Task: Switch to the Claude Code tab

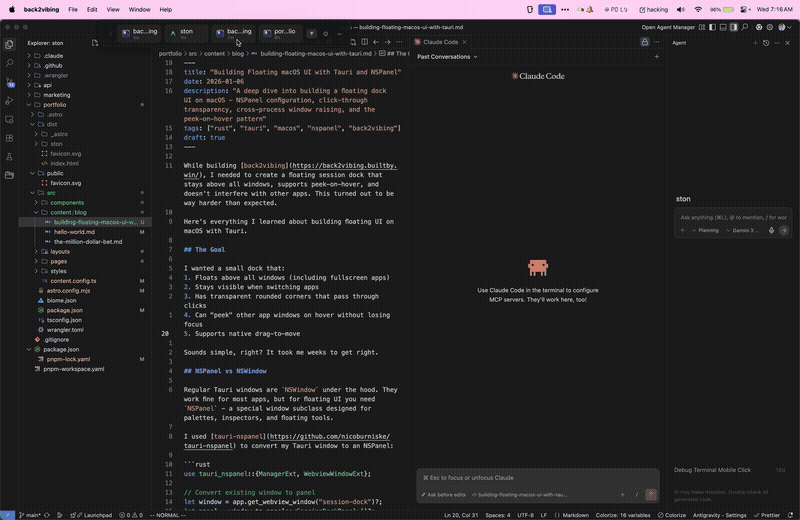Action: tap(440, 42)
